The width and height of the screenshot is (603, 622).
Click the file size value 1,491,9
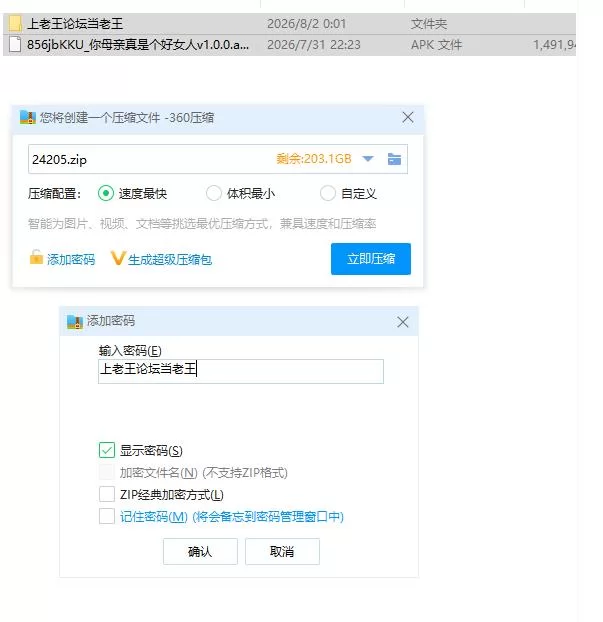[x=554, y=45]
